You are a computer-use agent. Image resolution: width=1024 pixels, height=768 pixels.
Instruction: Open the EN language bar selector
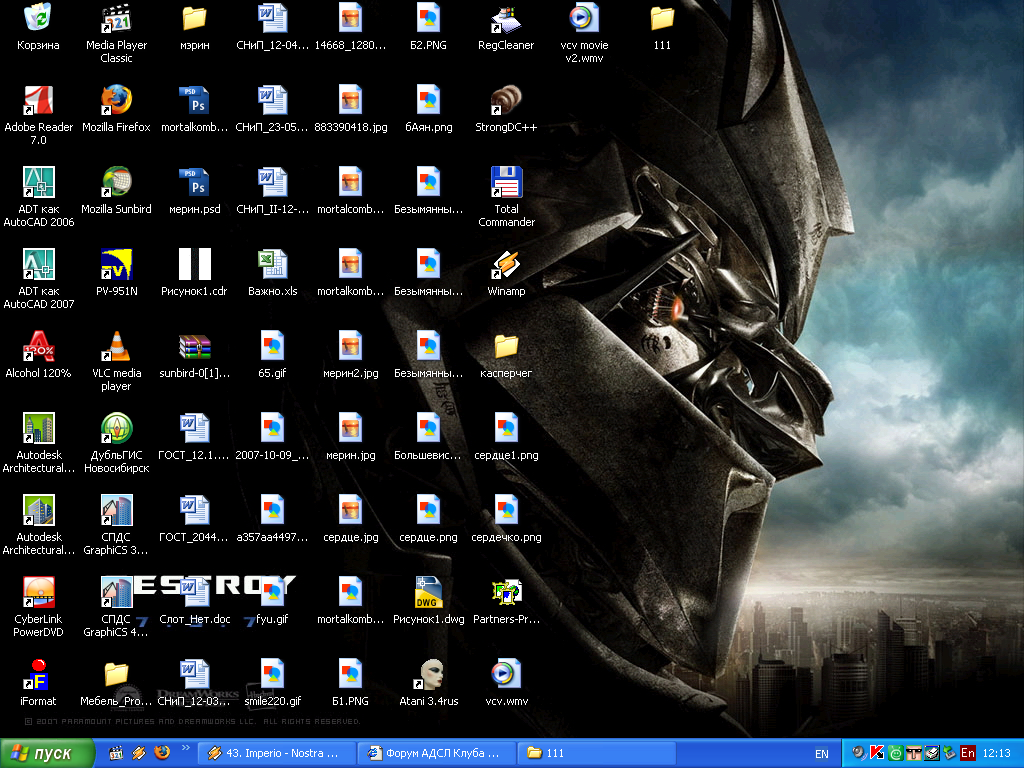pos(821,754)
